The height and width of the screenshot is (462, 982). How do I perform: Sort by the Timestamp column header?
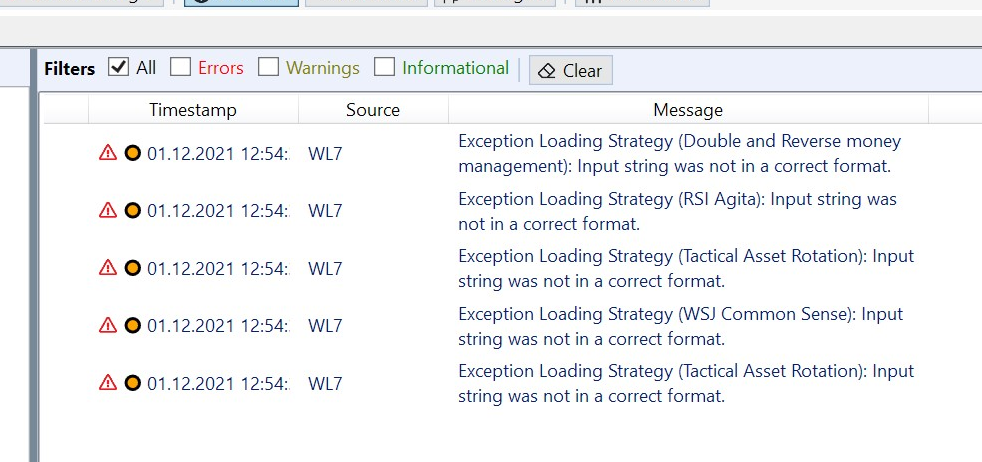point(192,110)
